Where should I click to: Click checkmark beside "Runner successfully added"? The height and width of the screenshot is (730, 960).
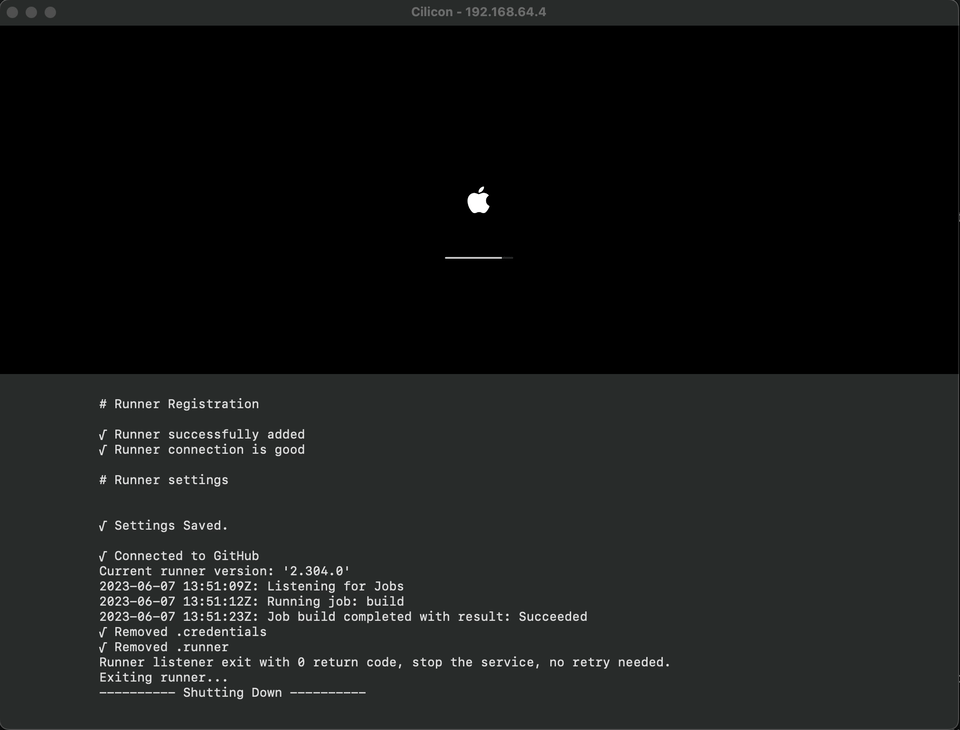[x=103, y=435]
